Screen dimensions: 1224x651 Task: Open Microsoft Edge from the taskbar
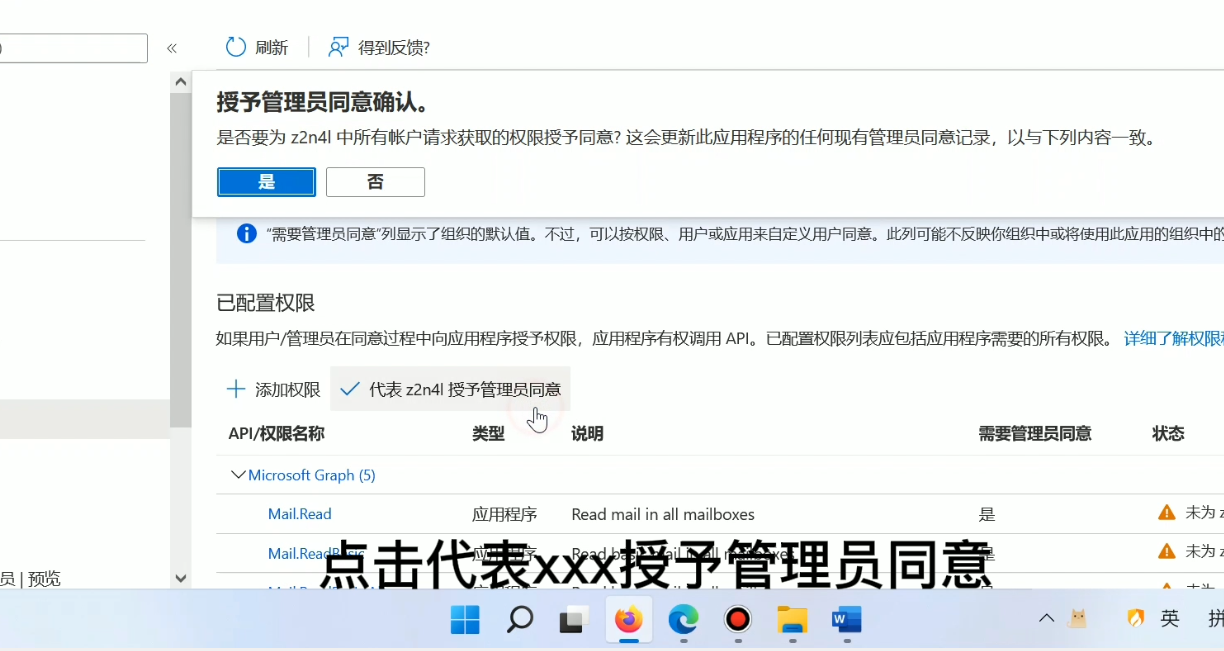(683, 620)
